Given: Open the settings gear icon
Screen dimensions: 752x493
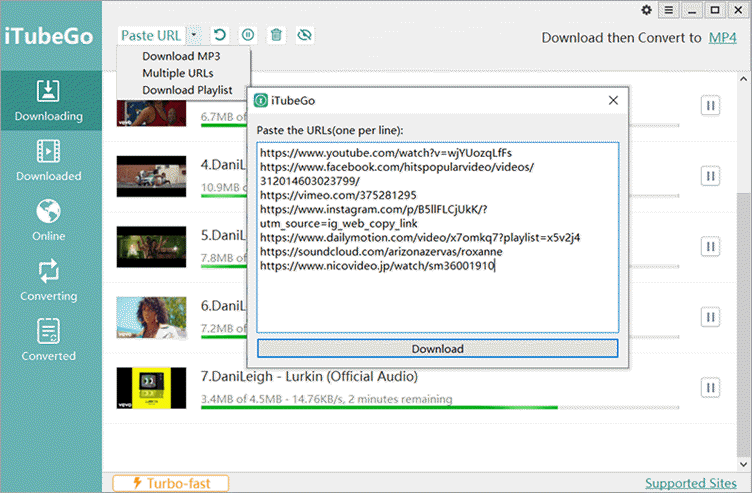Looking at the screenshot, I should click(x=646, y=10).
